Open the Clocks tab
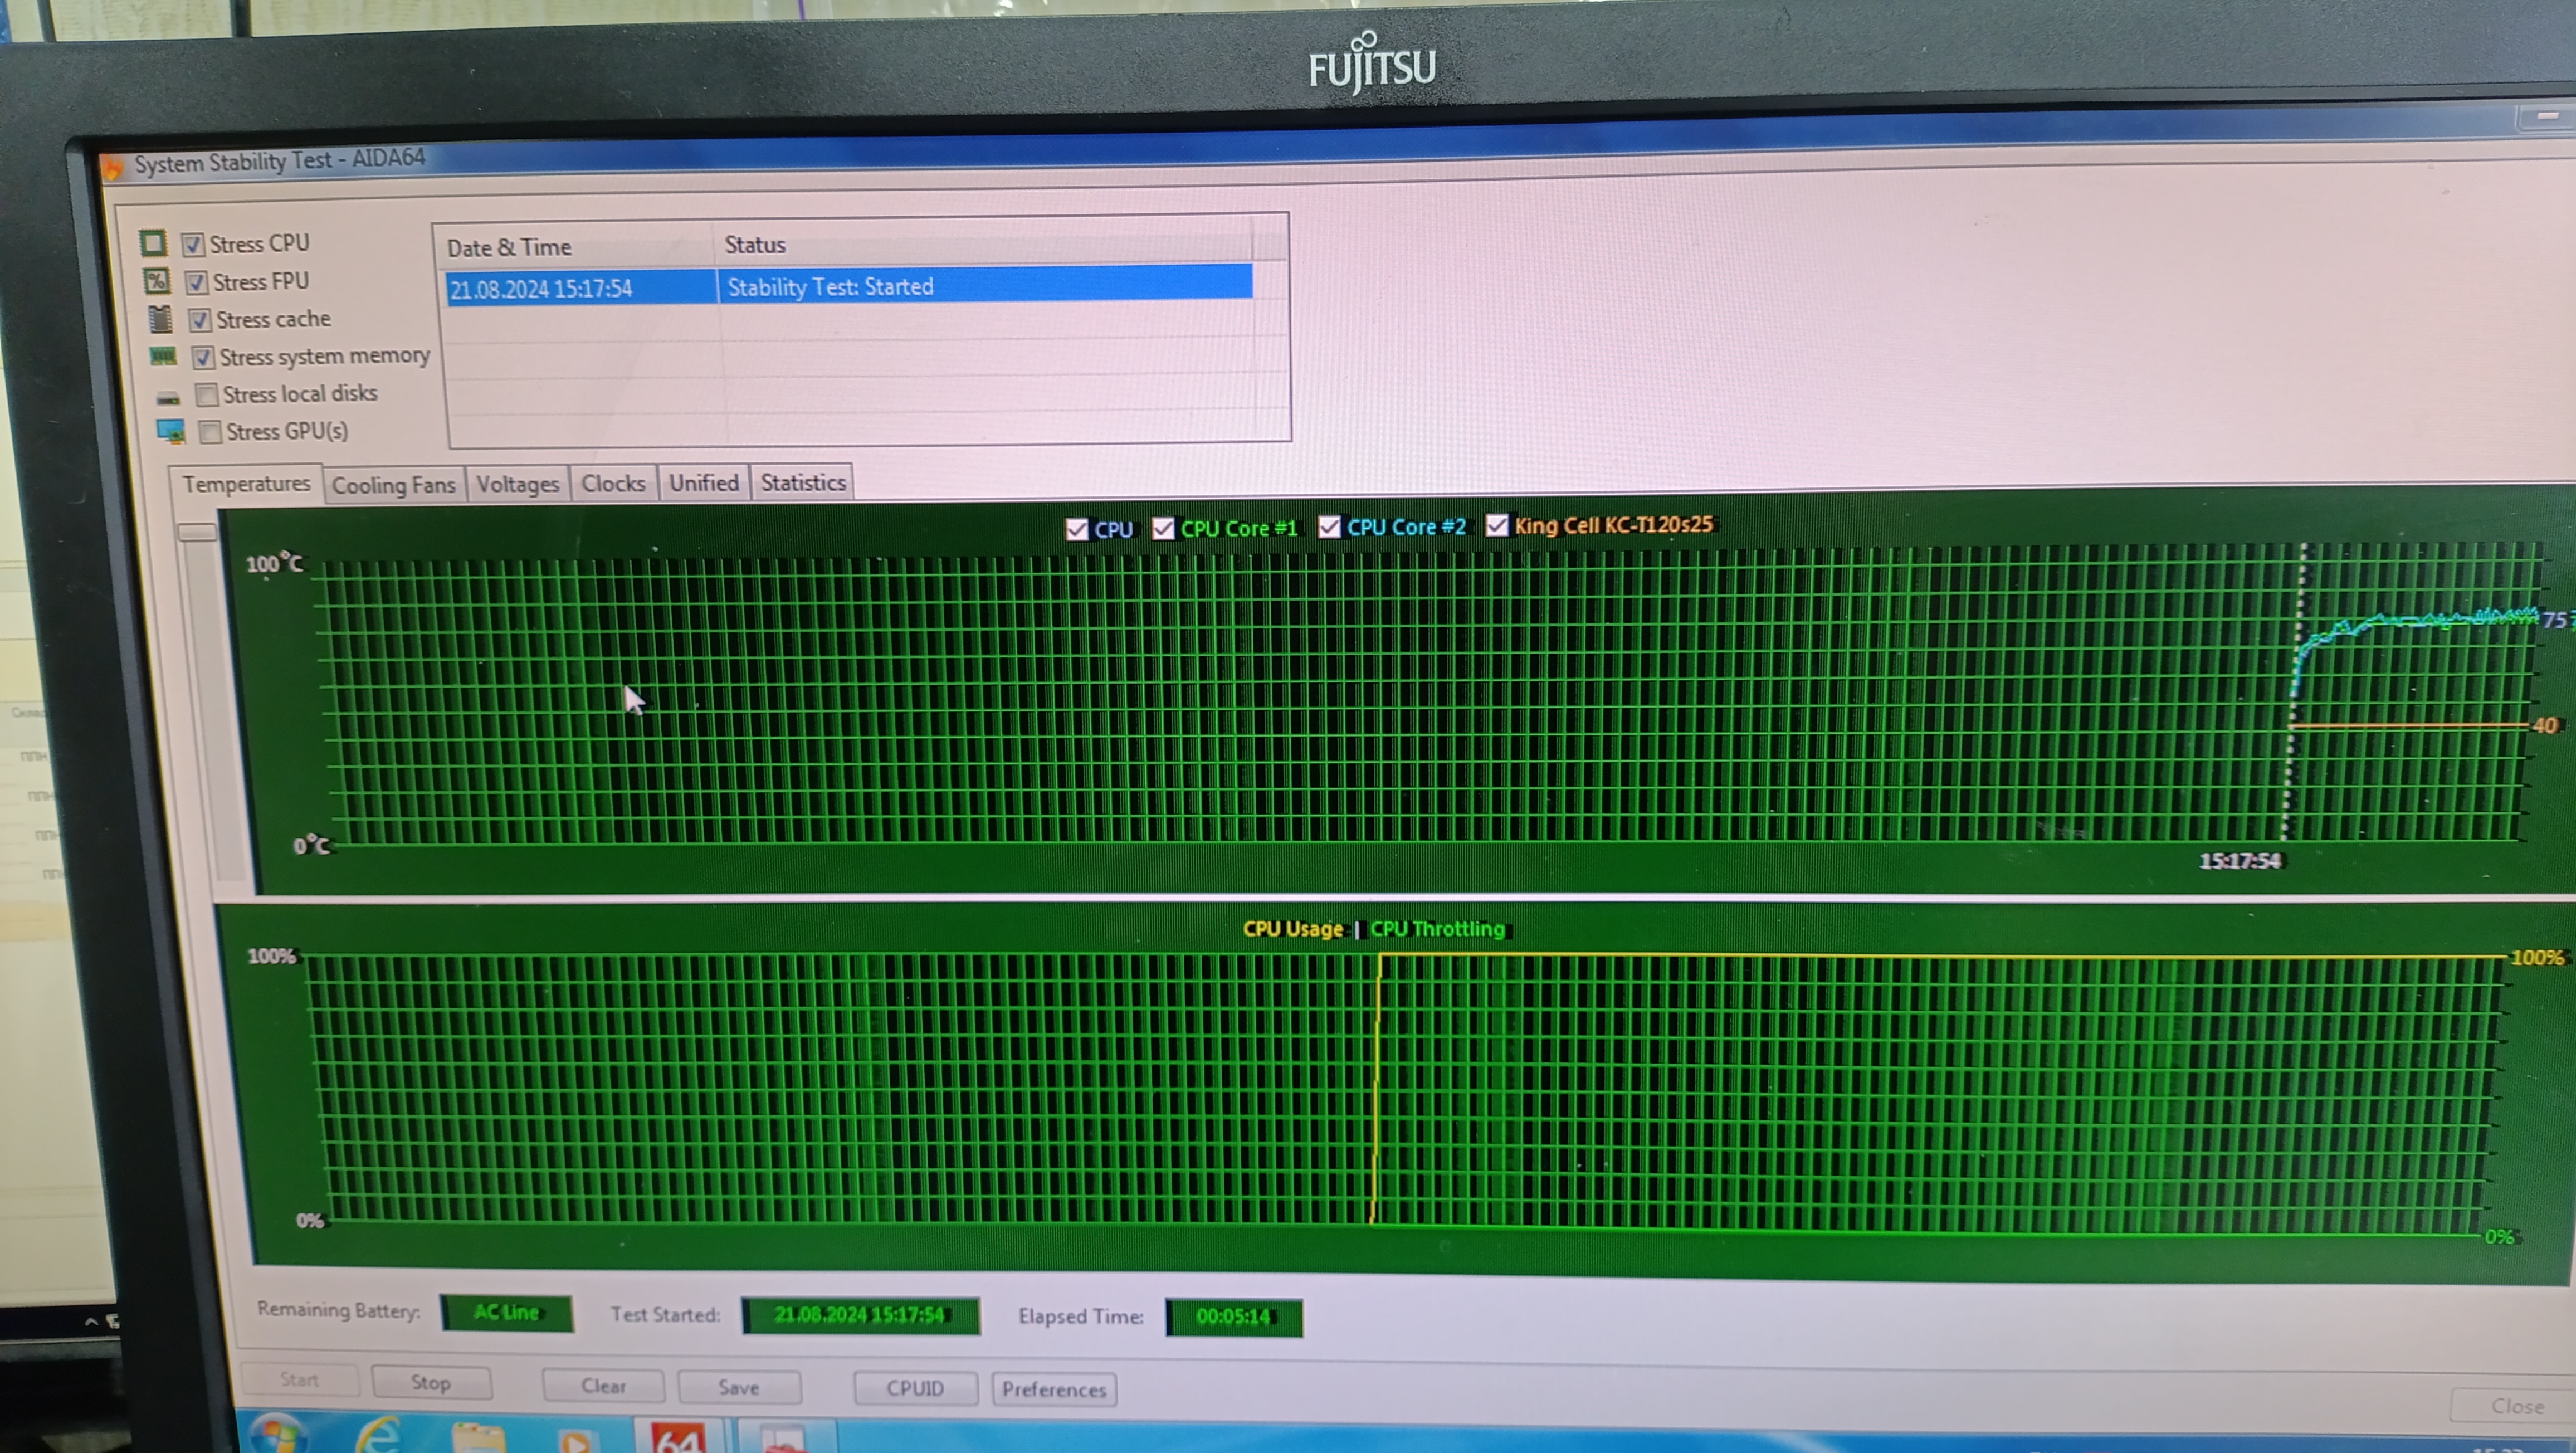 [x=613, y=483]
